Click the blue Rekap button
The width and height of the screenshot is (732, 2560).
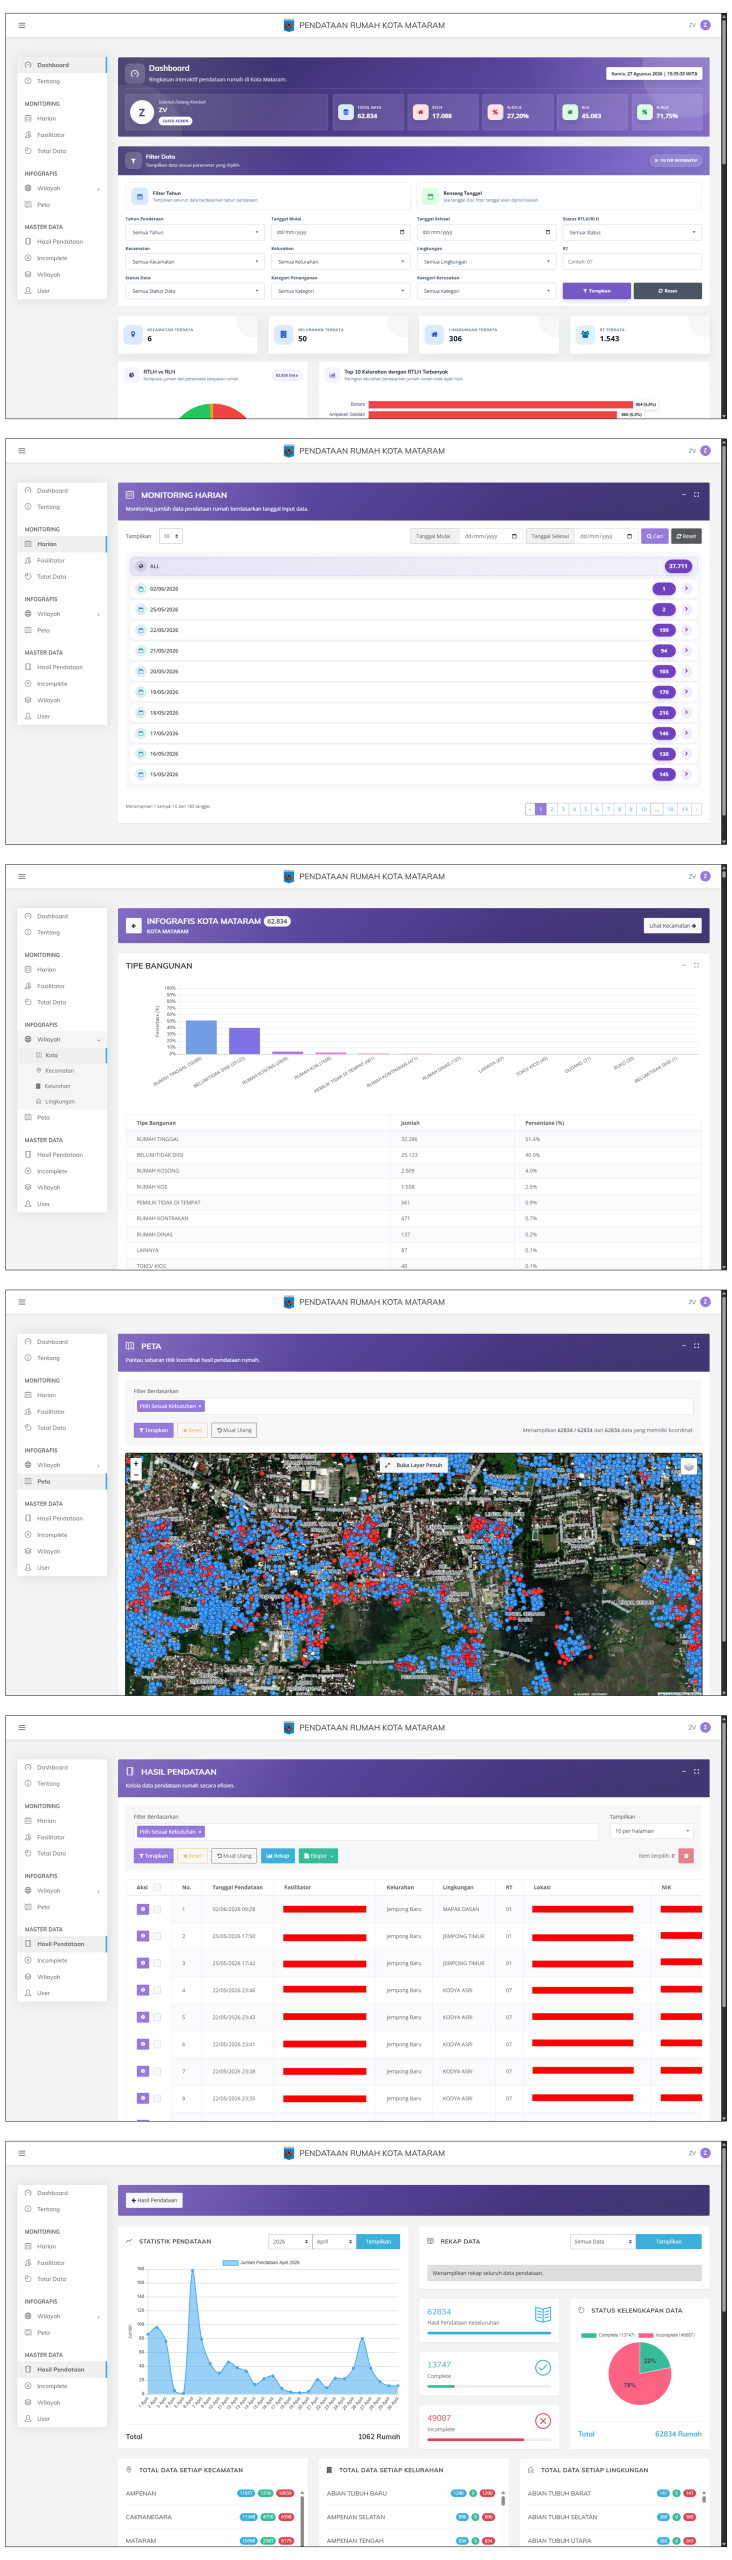click(277, 1856)
